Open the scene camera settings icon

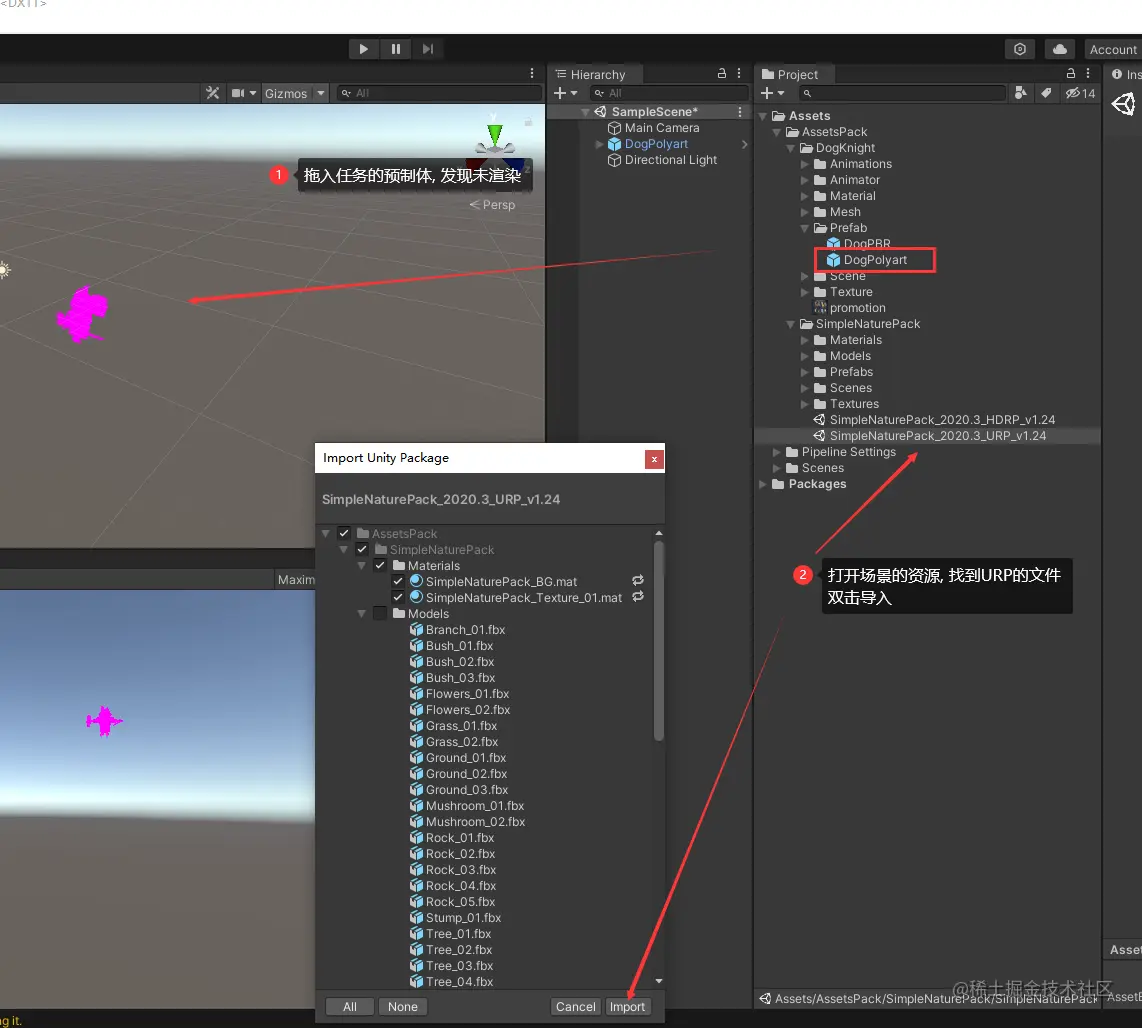(238, 93)
